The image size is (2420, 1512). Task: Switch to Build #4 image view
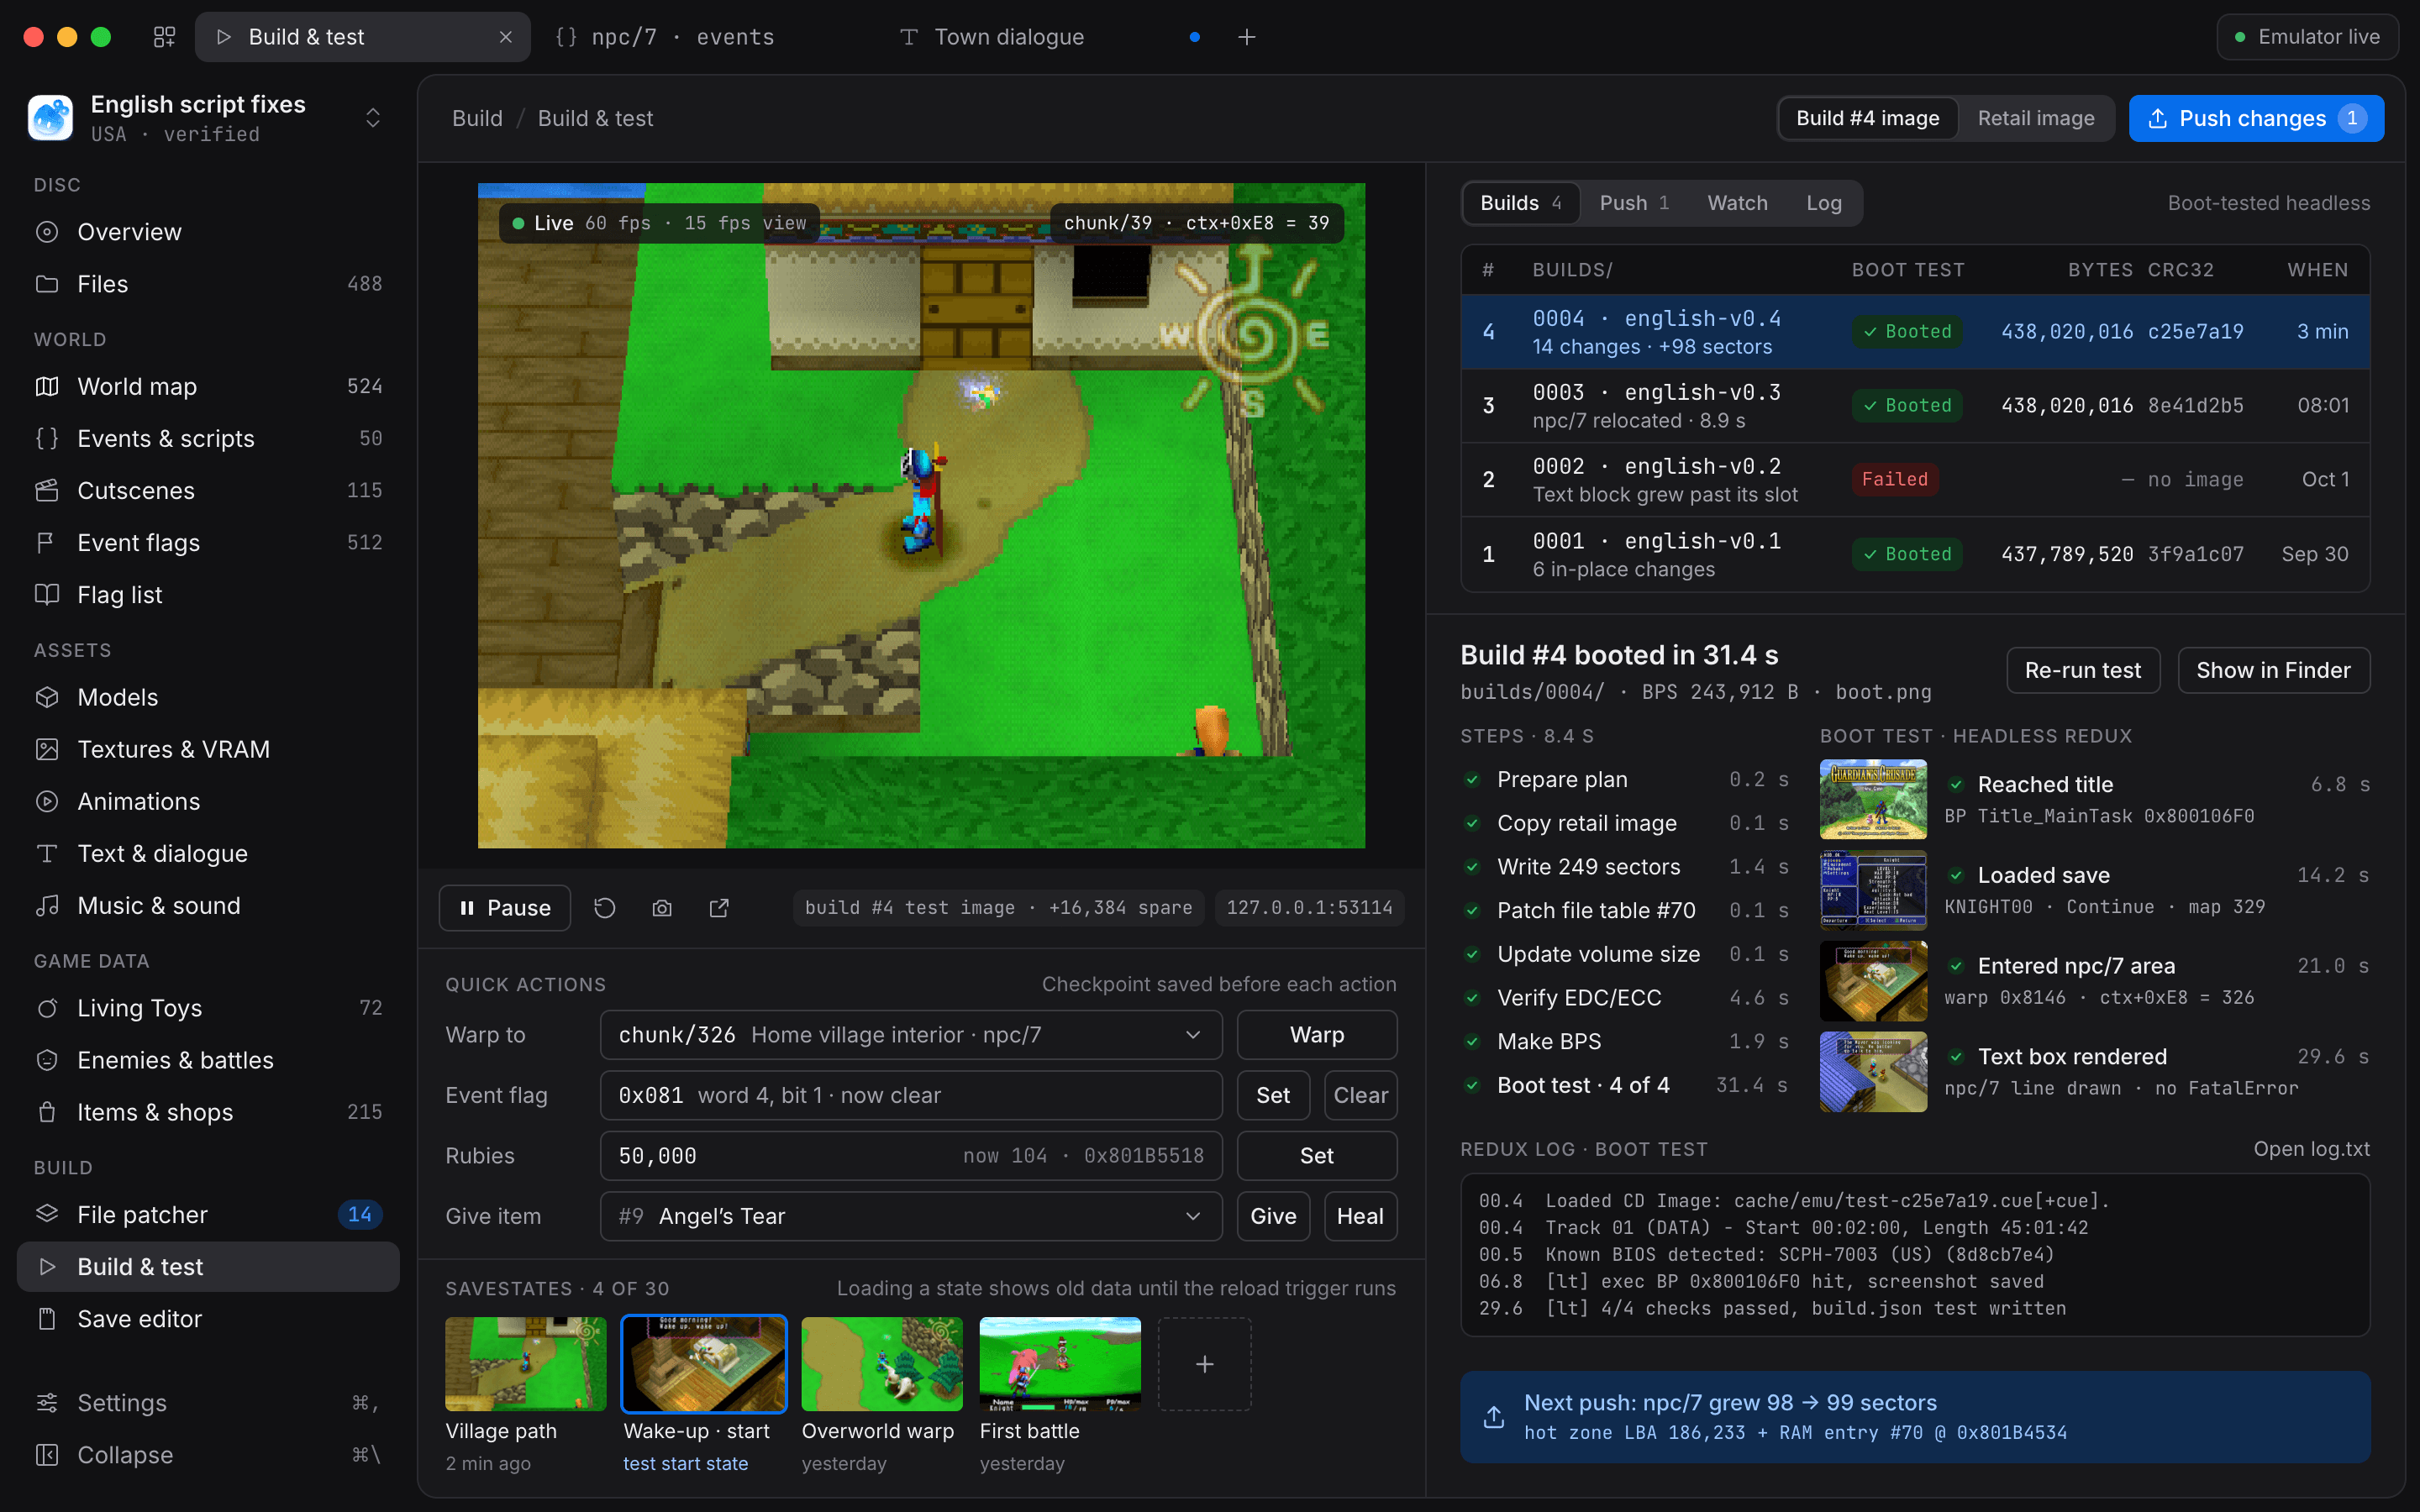1867,118
